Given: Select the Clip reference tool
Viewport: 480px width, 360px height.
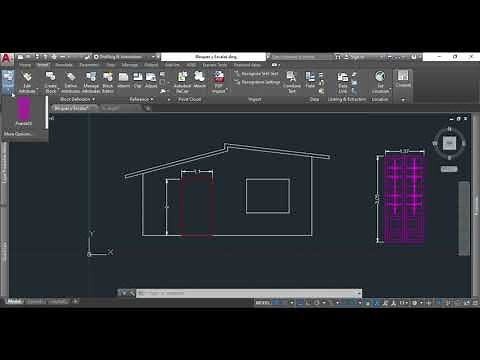Looking at the screenshot, I should click(x=138, y=81).
